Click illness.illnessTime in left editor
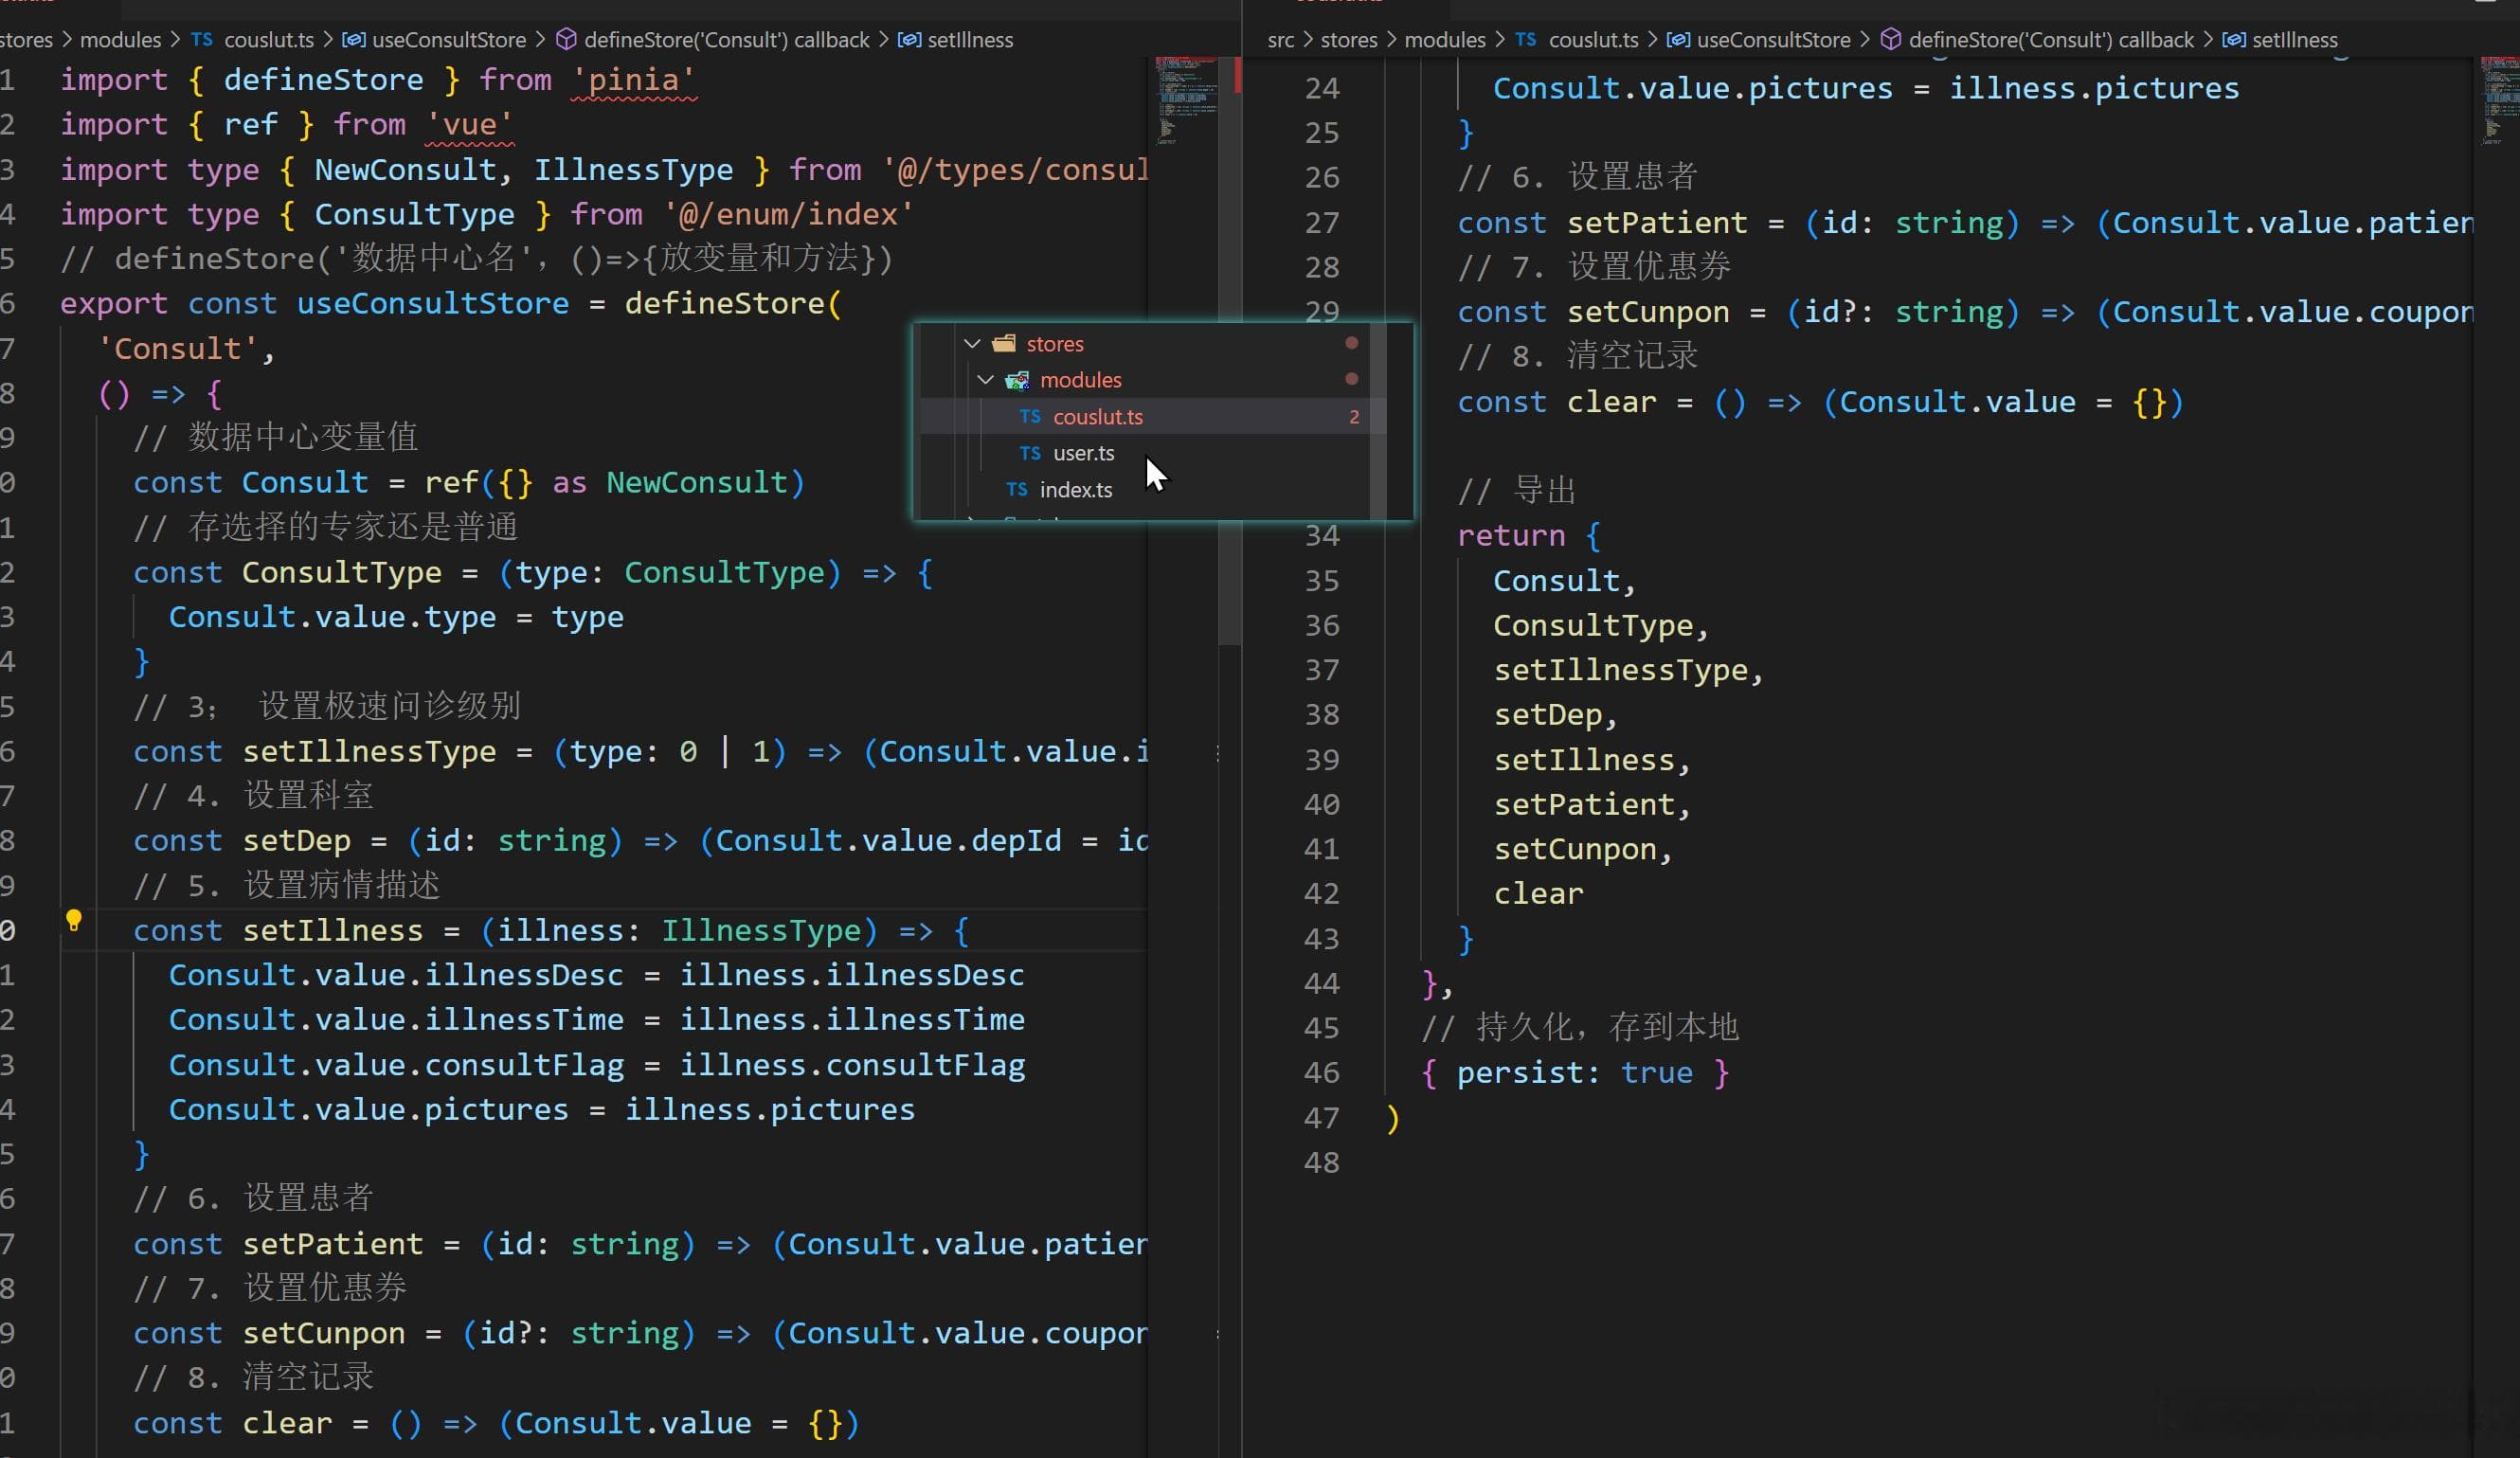The image size is (2520, 1458). 852,1020
